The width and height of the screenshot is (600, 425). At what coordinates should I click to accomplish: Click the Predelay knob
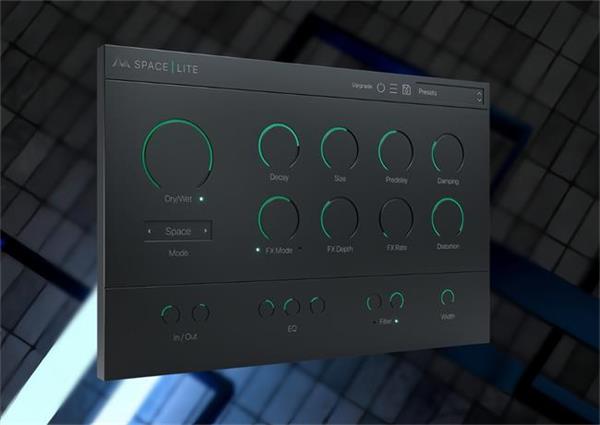click(396, 150)
